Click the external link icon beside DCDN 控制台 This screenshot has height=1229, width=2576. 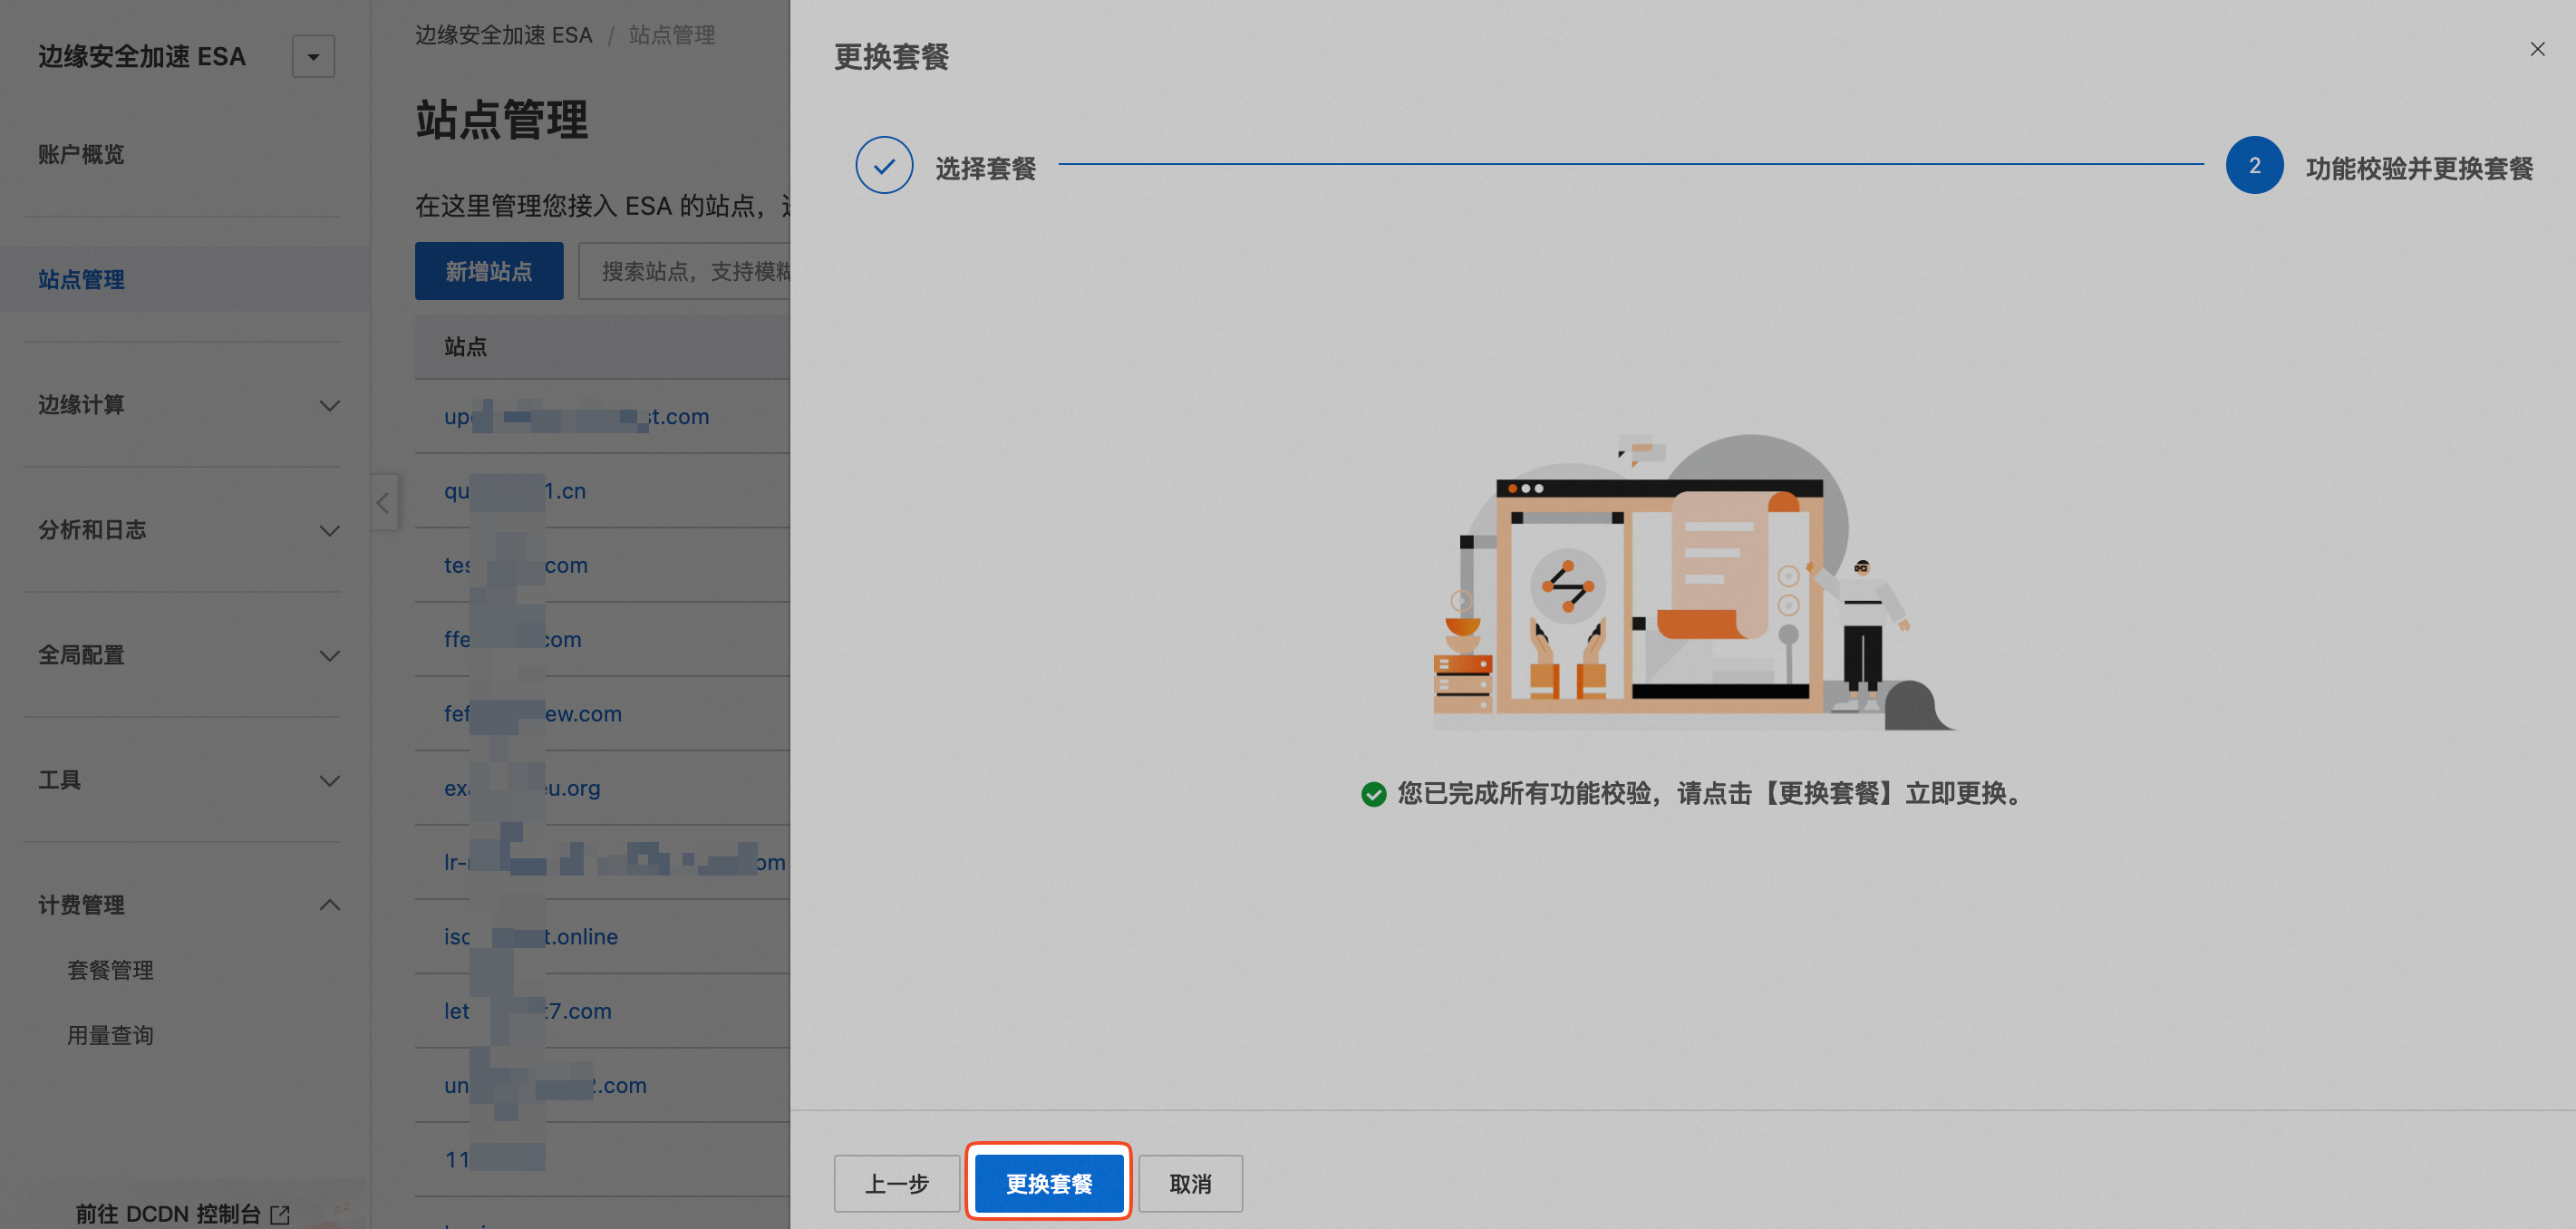pyautogui.click(x=281, y=1214)
